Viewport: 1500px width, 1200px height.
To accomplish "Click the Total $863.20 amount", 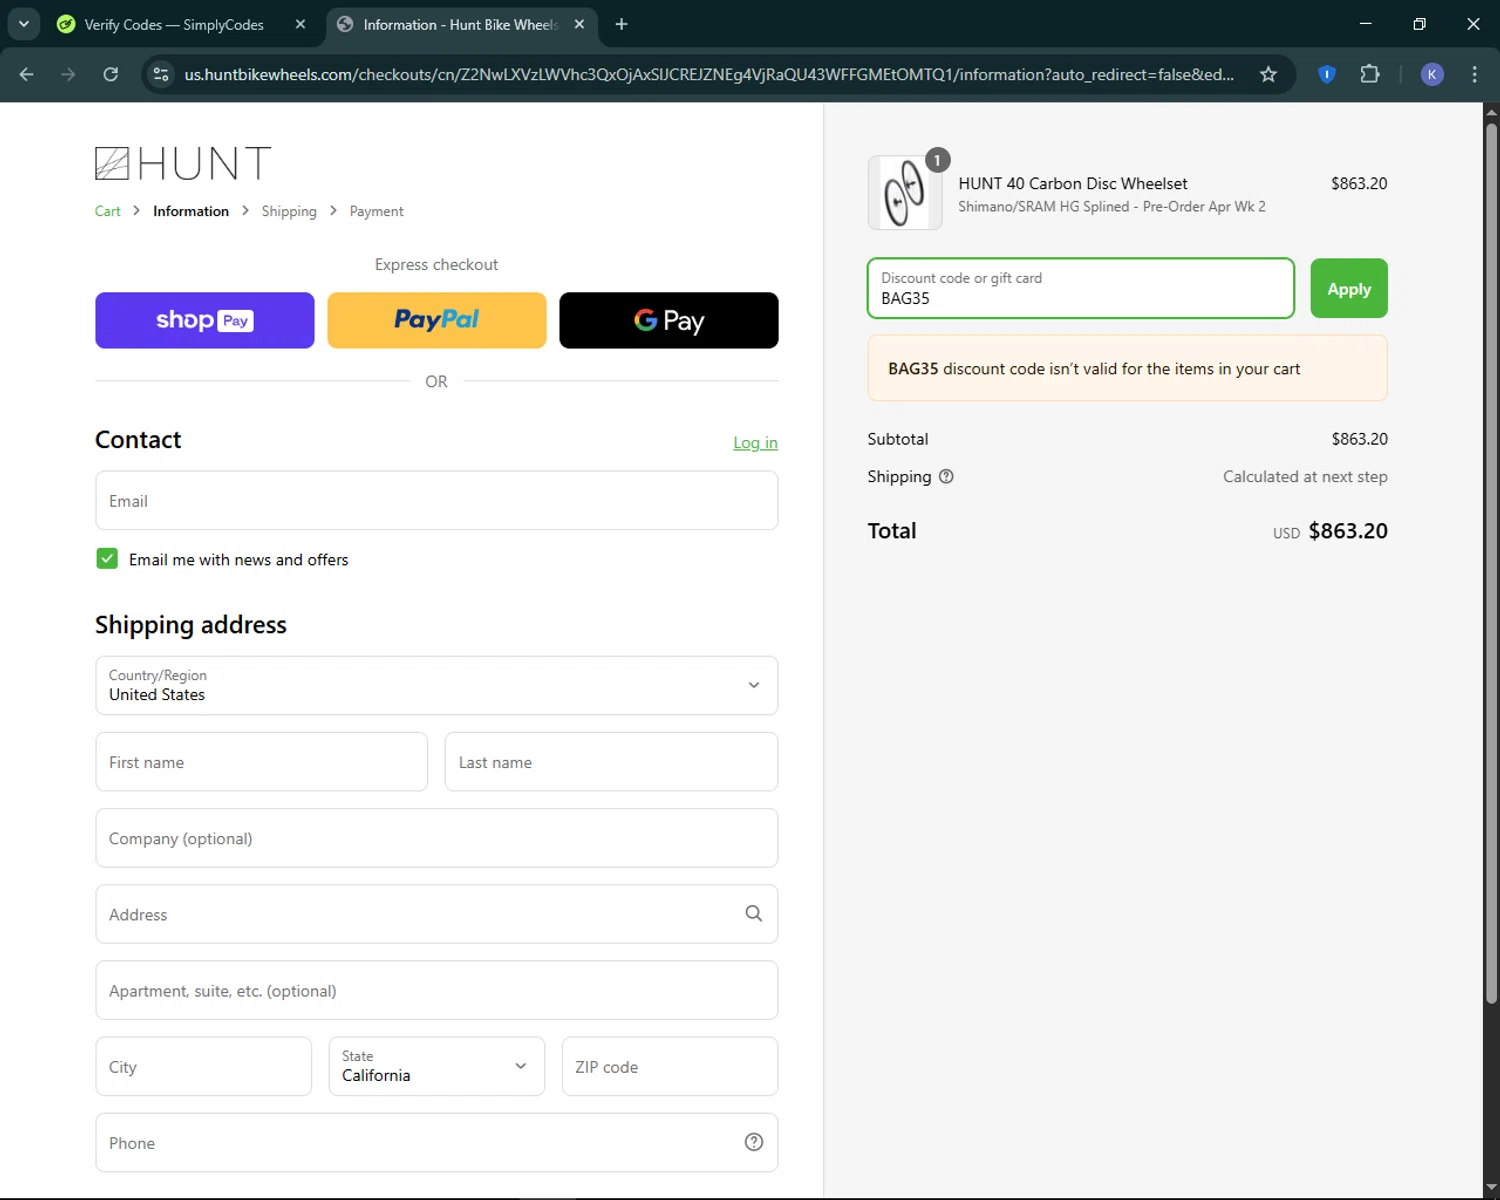I will (1348, 531).
